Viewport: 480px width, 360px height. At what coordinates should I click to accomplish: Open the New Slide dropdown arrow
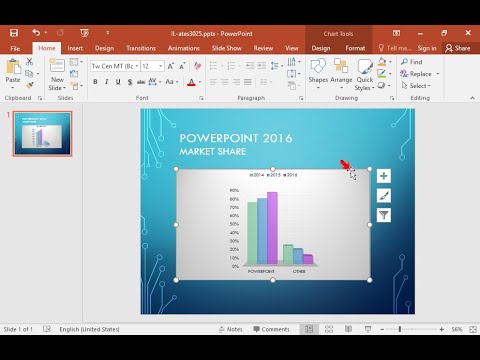tap(57, 88)
